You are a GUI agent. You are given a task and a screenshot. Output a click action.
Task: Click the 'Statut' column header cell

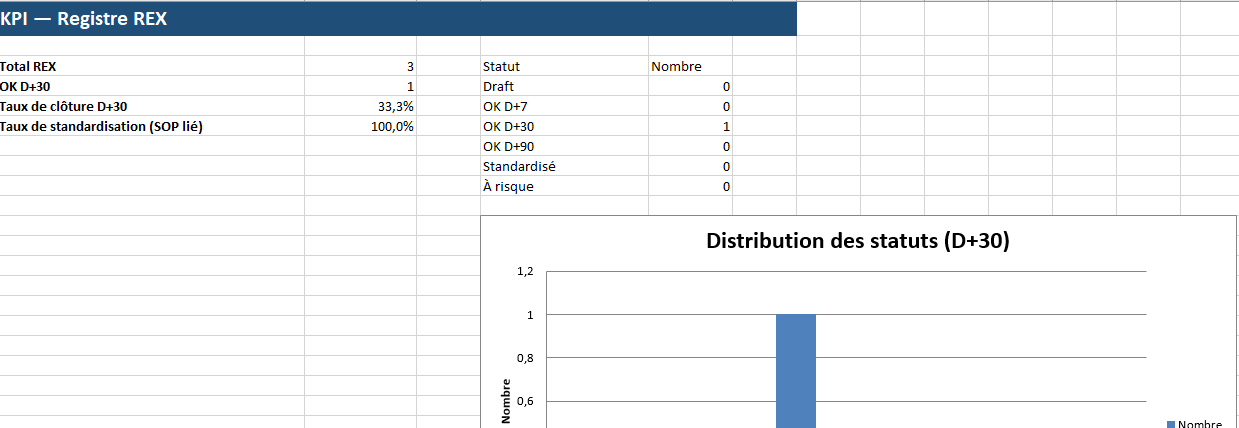[501, 67]
